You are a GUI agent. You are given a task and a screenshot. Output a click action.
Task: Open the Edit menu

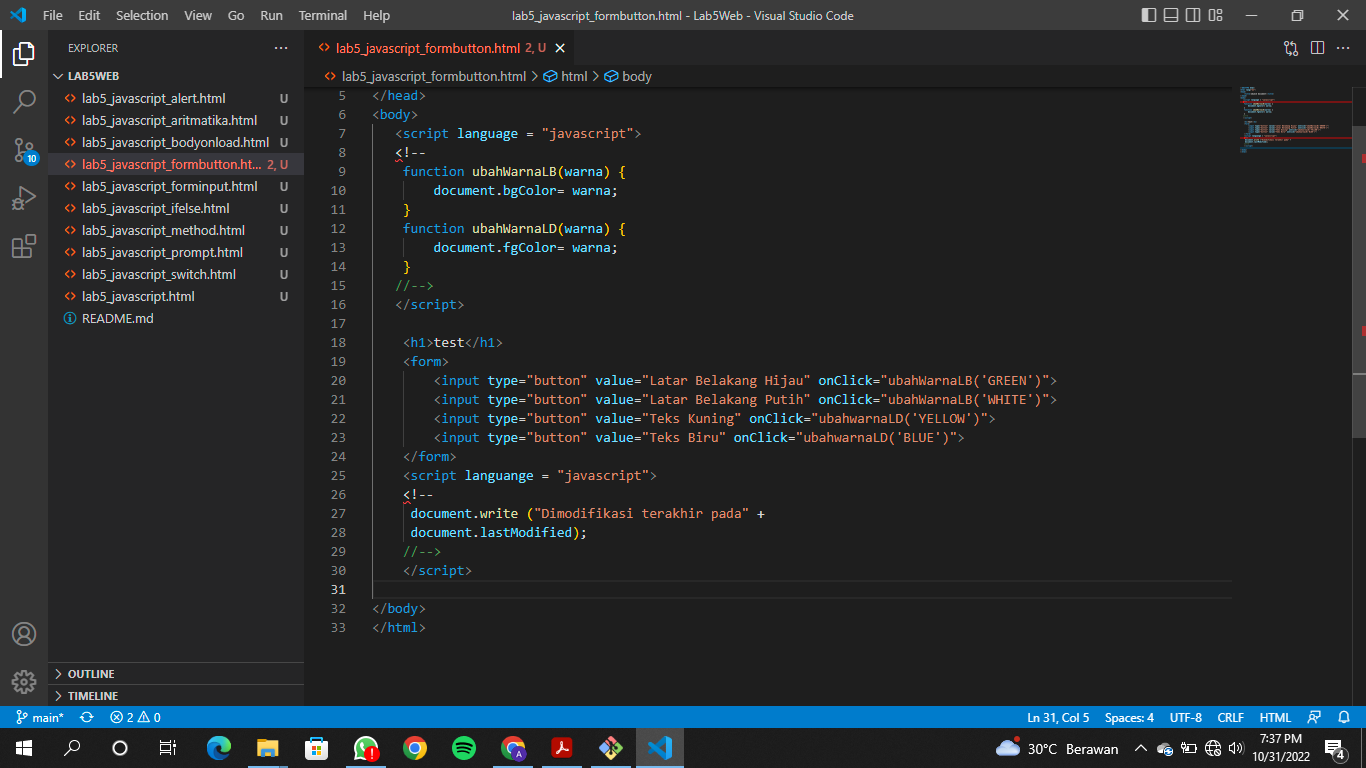89,15
